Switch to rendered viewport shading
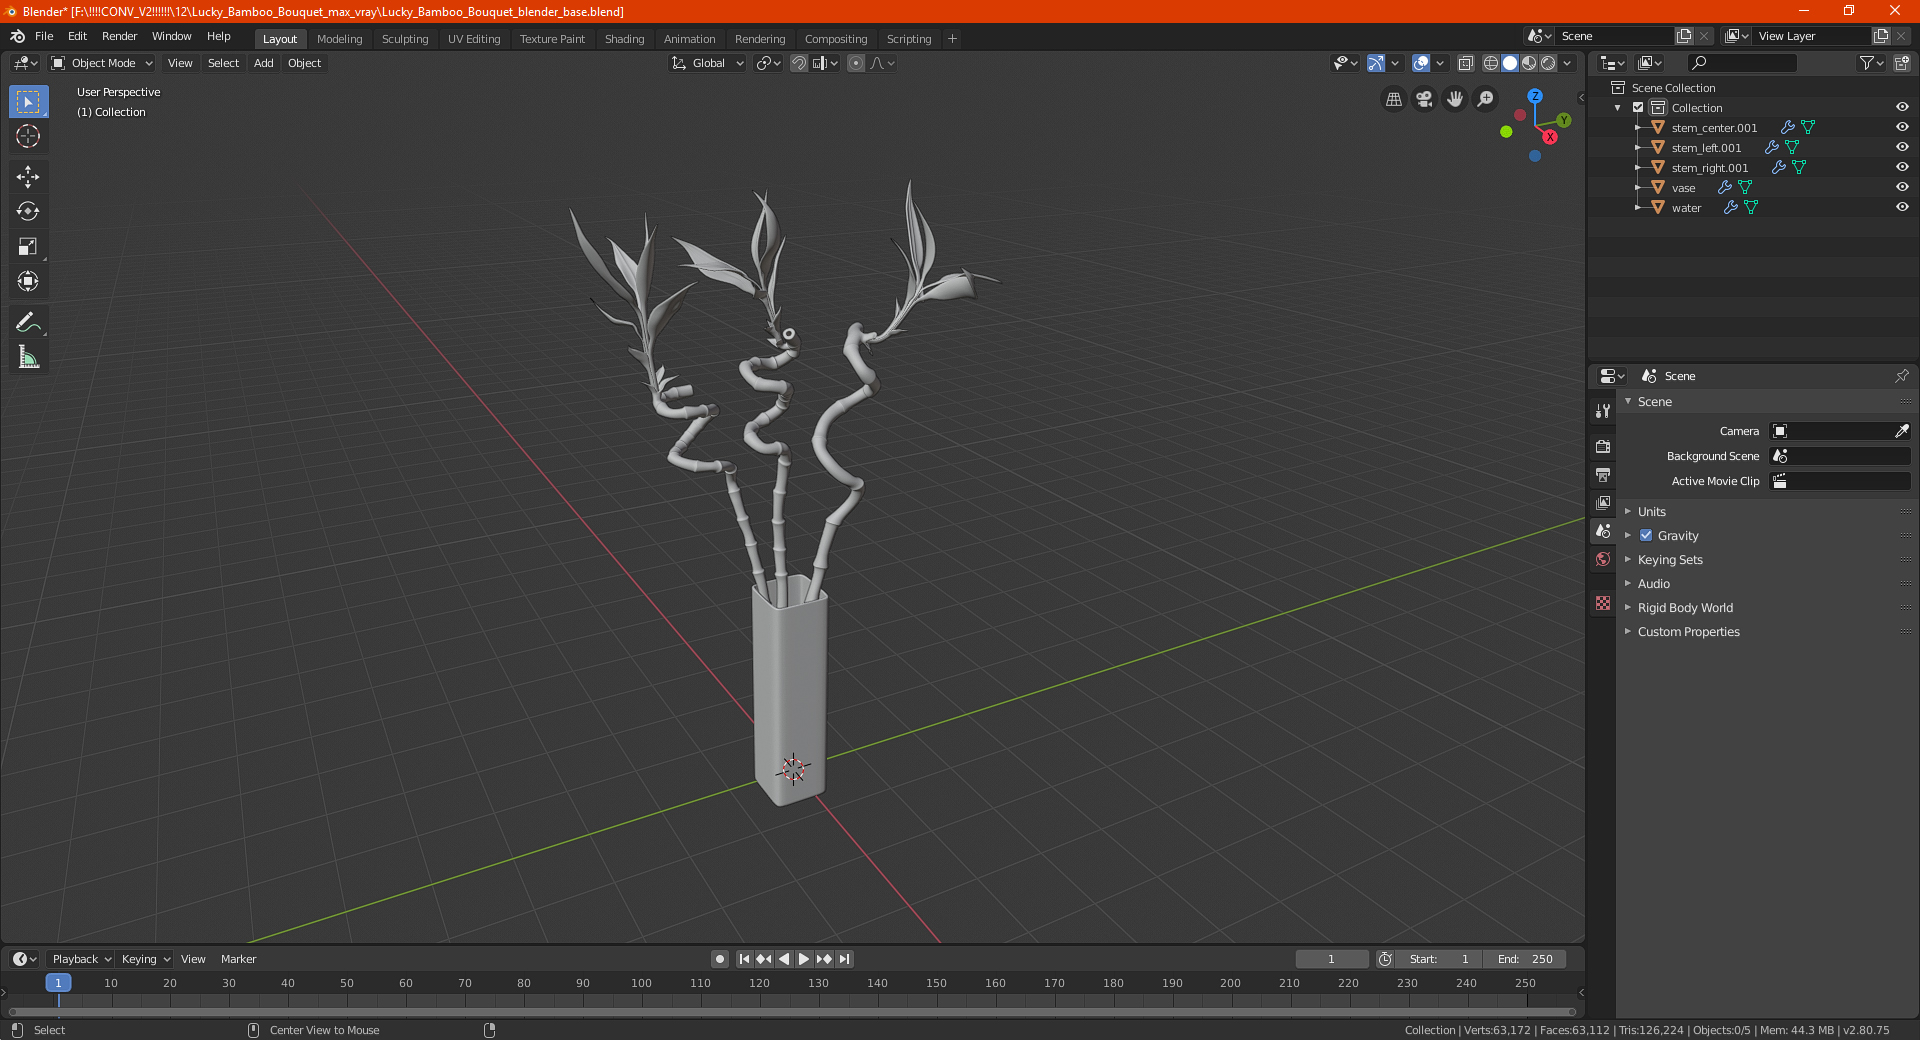This screenshot has height=1040, width=1920. pos(1548,63)
